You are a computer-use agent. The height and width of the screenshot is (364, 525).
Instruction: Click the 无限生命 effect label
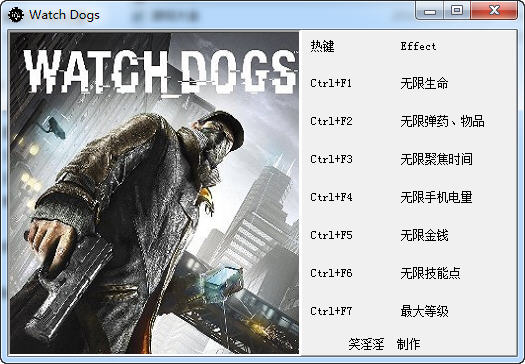pos(424,83)
